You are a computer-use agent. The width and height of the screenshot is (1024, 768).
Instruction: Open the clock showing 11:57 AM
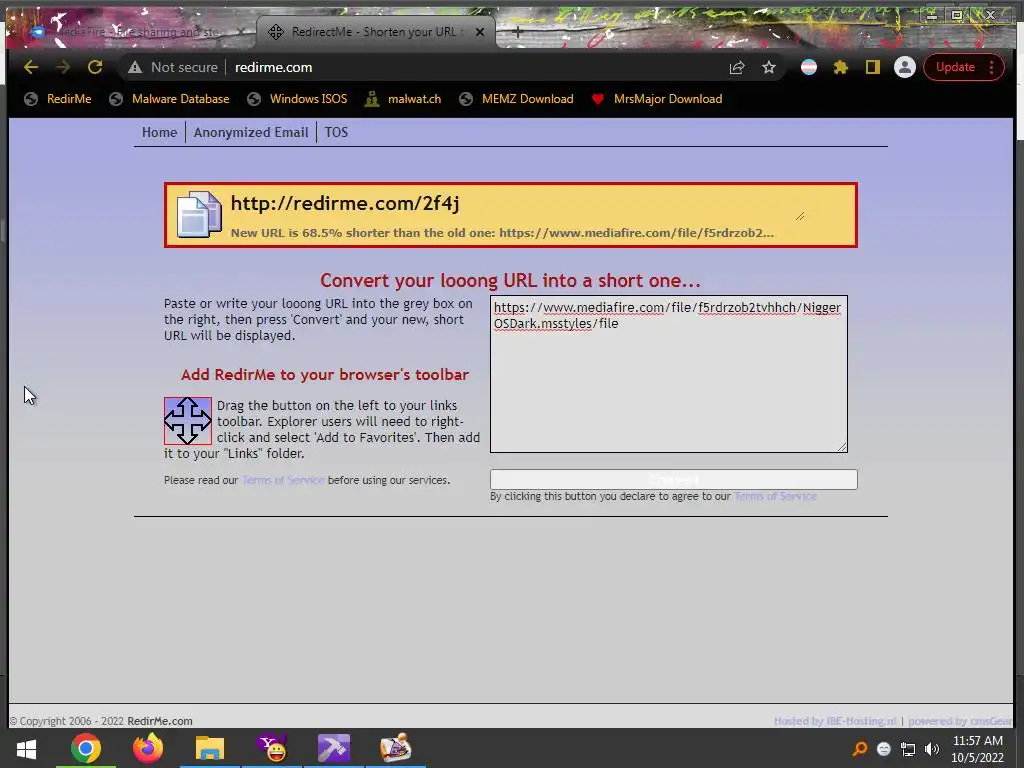(978, 749)
